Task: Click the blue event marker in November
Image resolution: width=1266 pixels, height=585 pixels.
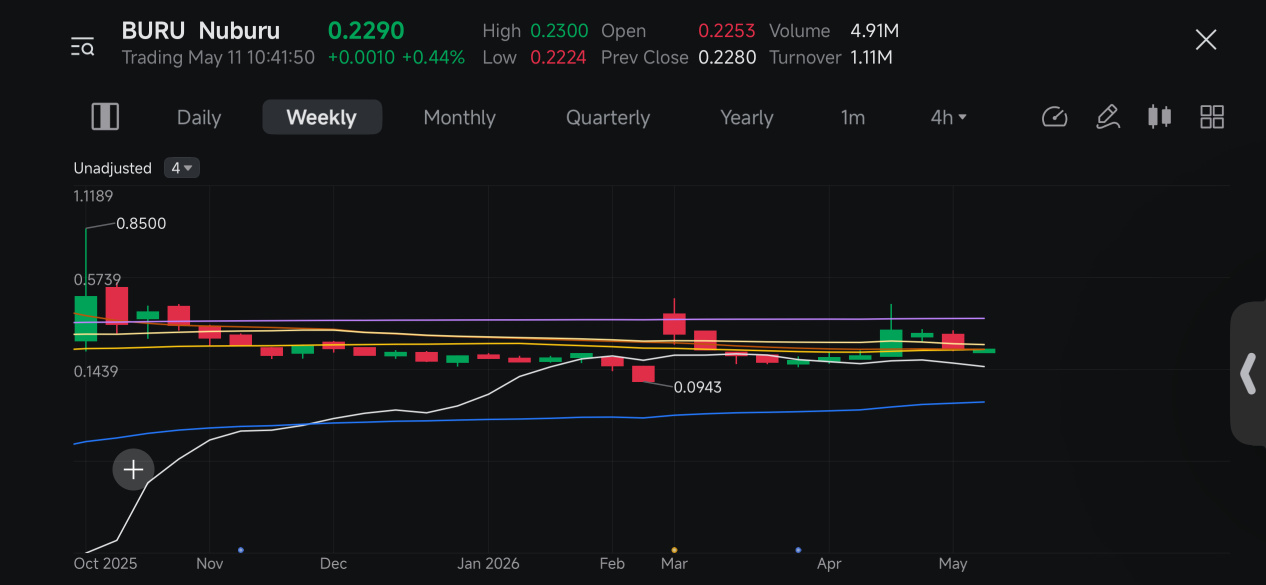Action: coord(241,549)
